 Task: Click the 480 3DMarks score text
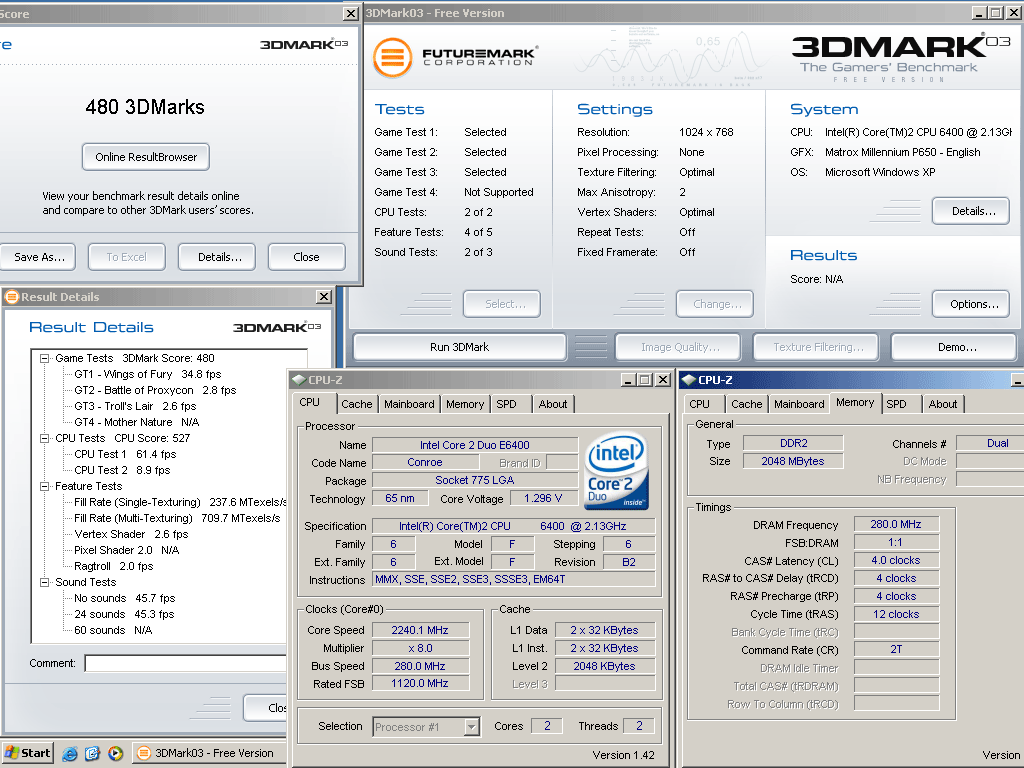point(145,107)
